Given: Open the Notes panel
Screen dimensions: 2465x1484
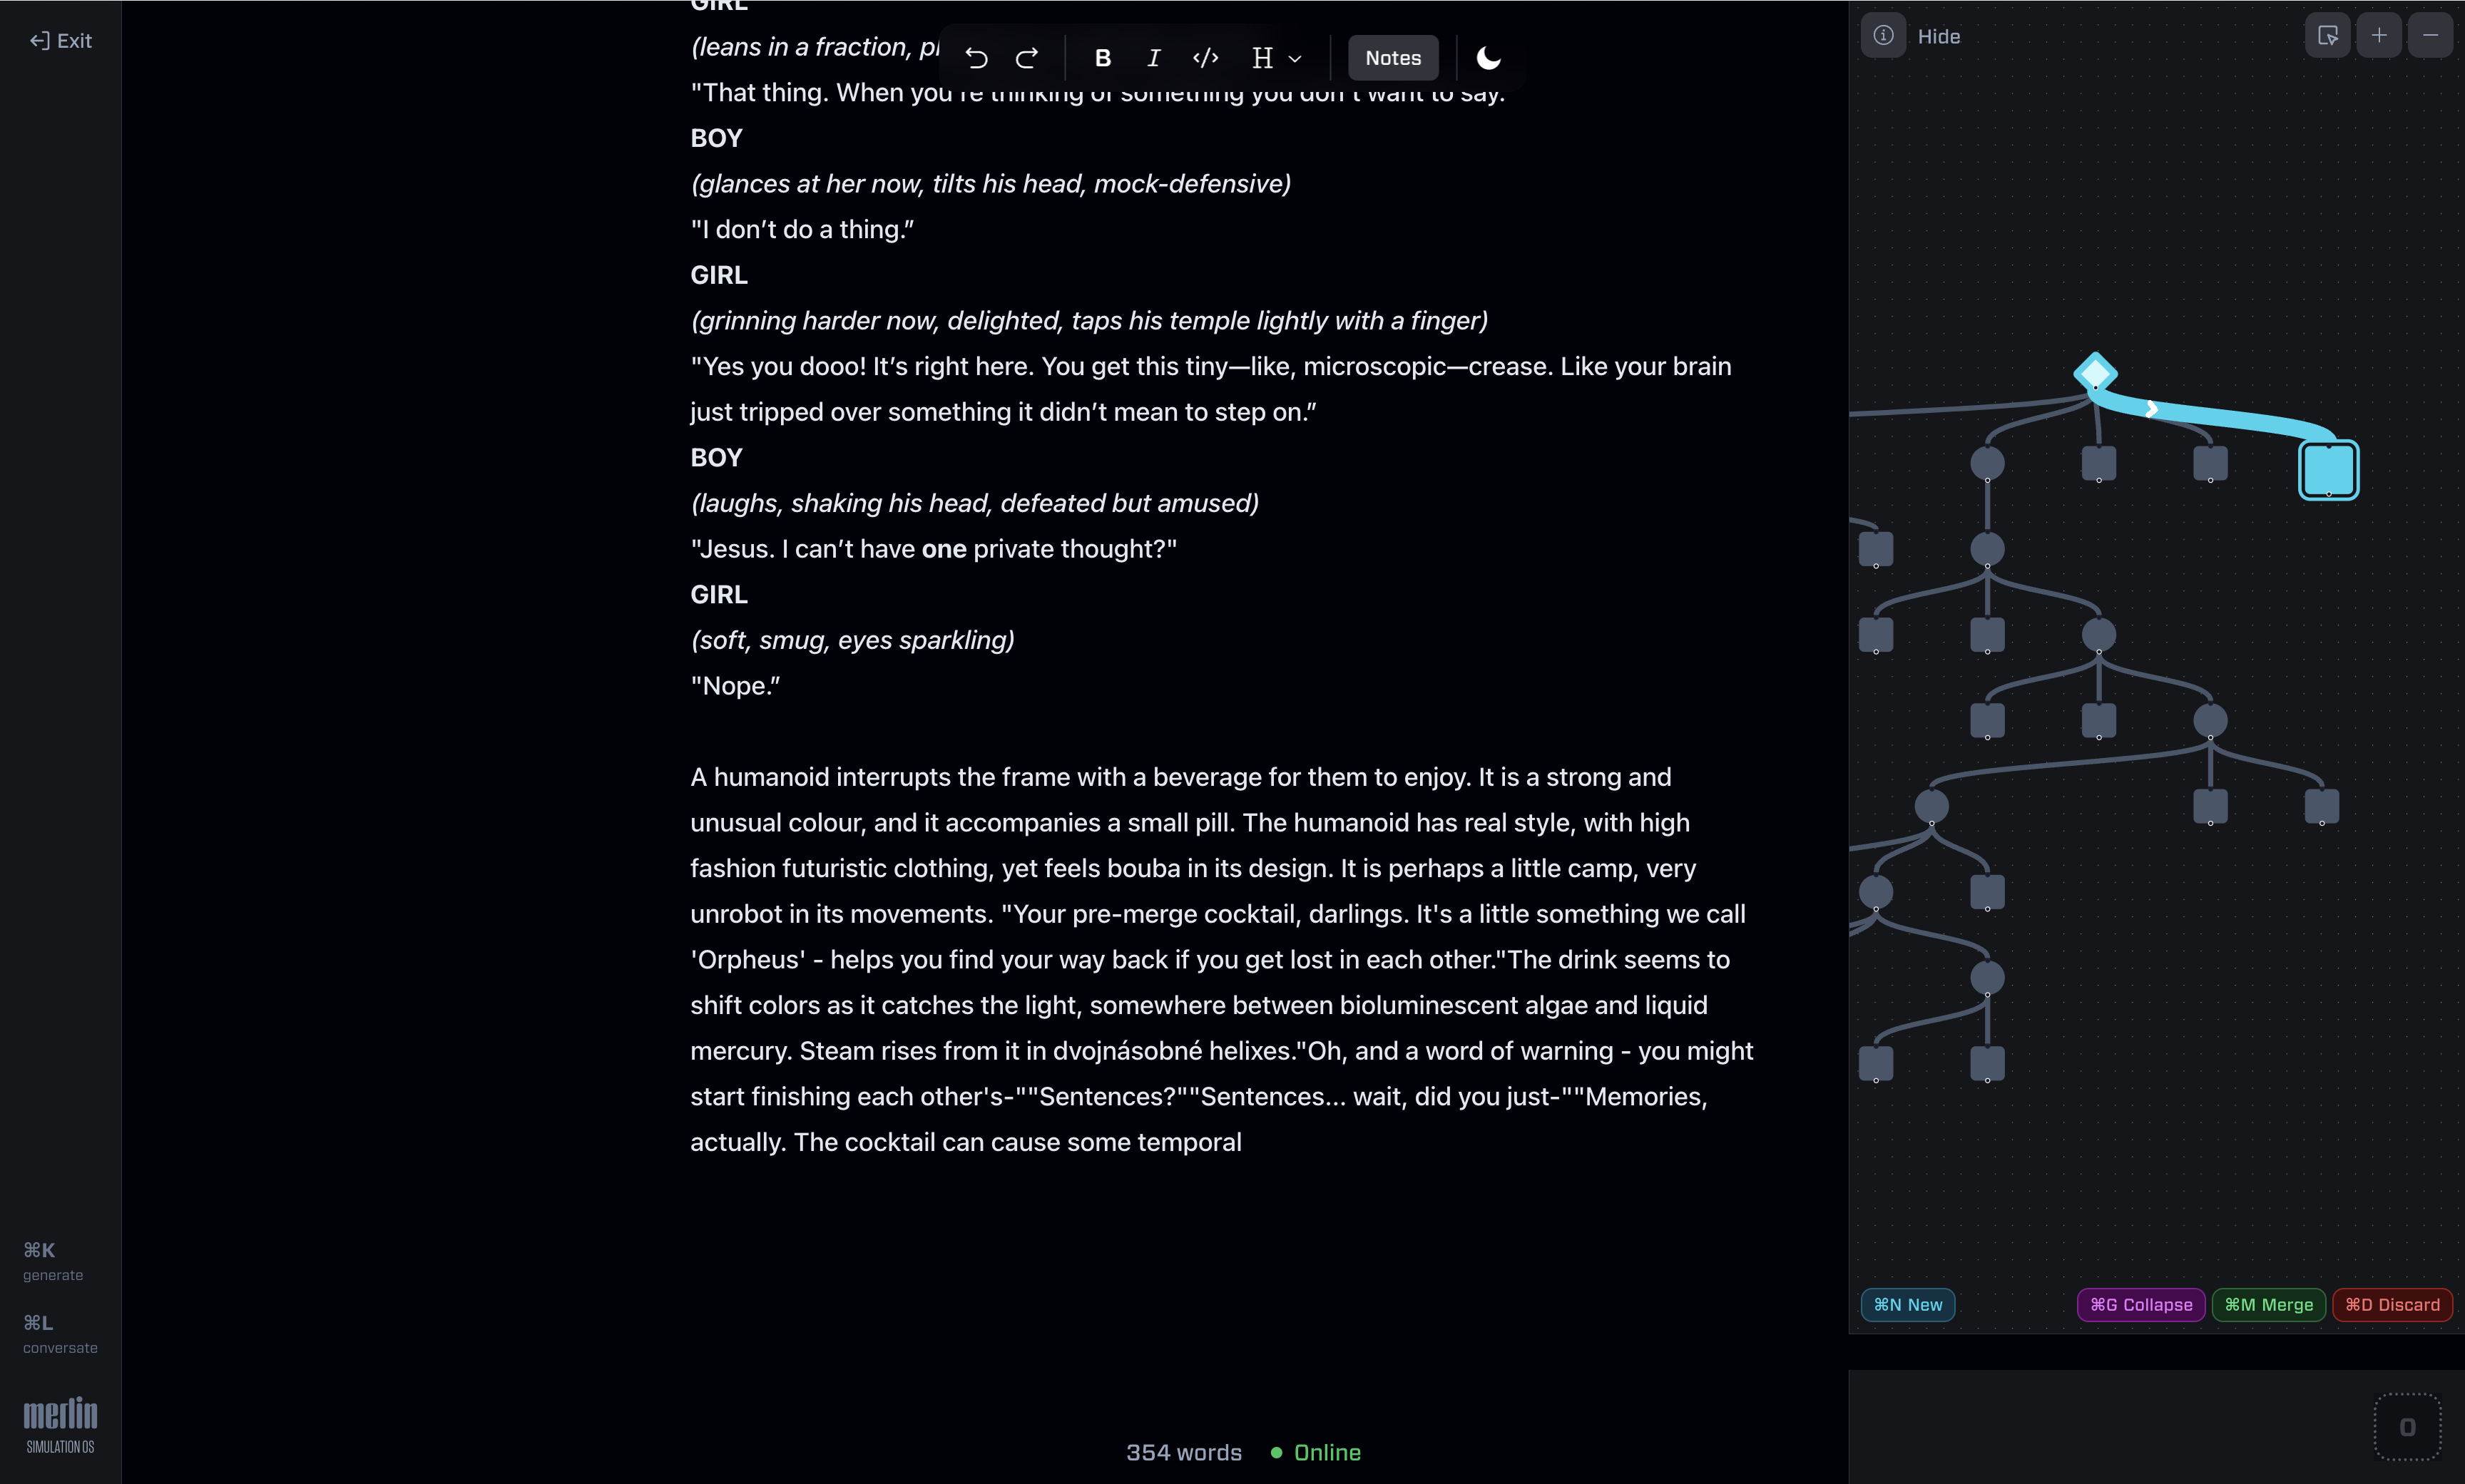Looking at the screenshot, I should click(x=1393, y=58).
